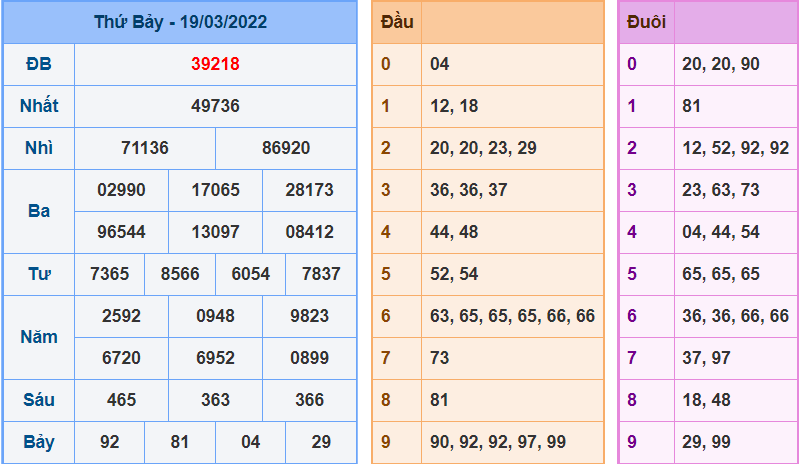
Task: Click Đuôi values 04, 44, 54
Action: [721, 232]
